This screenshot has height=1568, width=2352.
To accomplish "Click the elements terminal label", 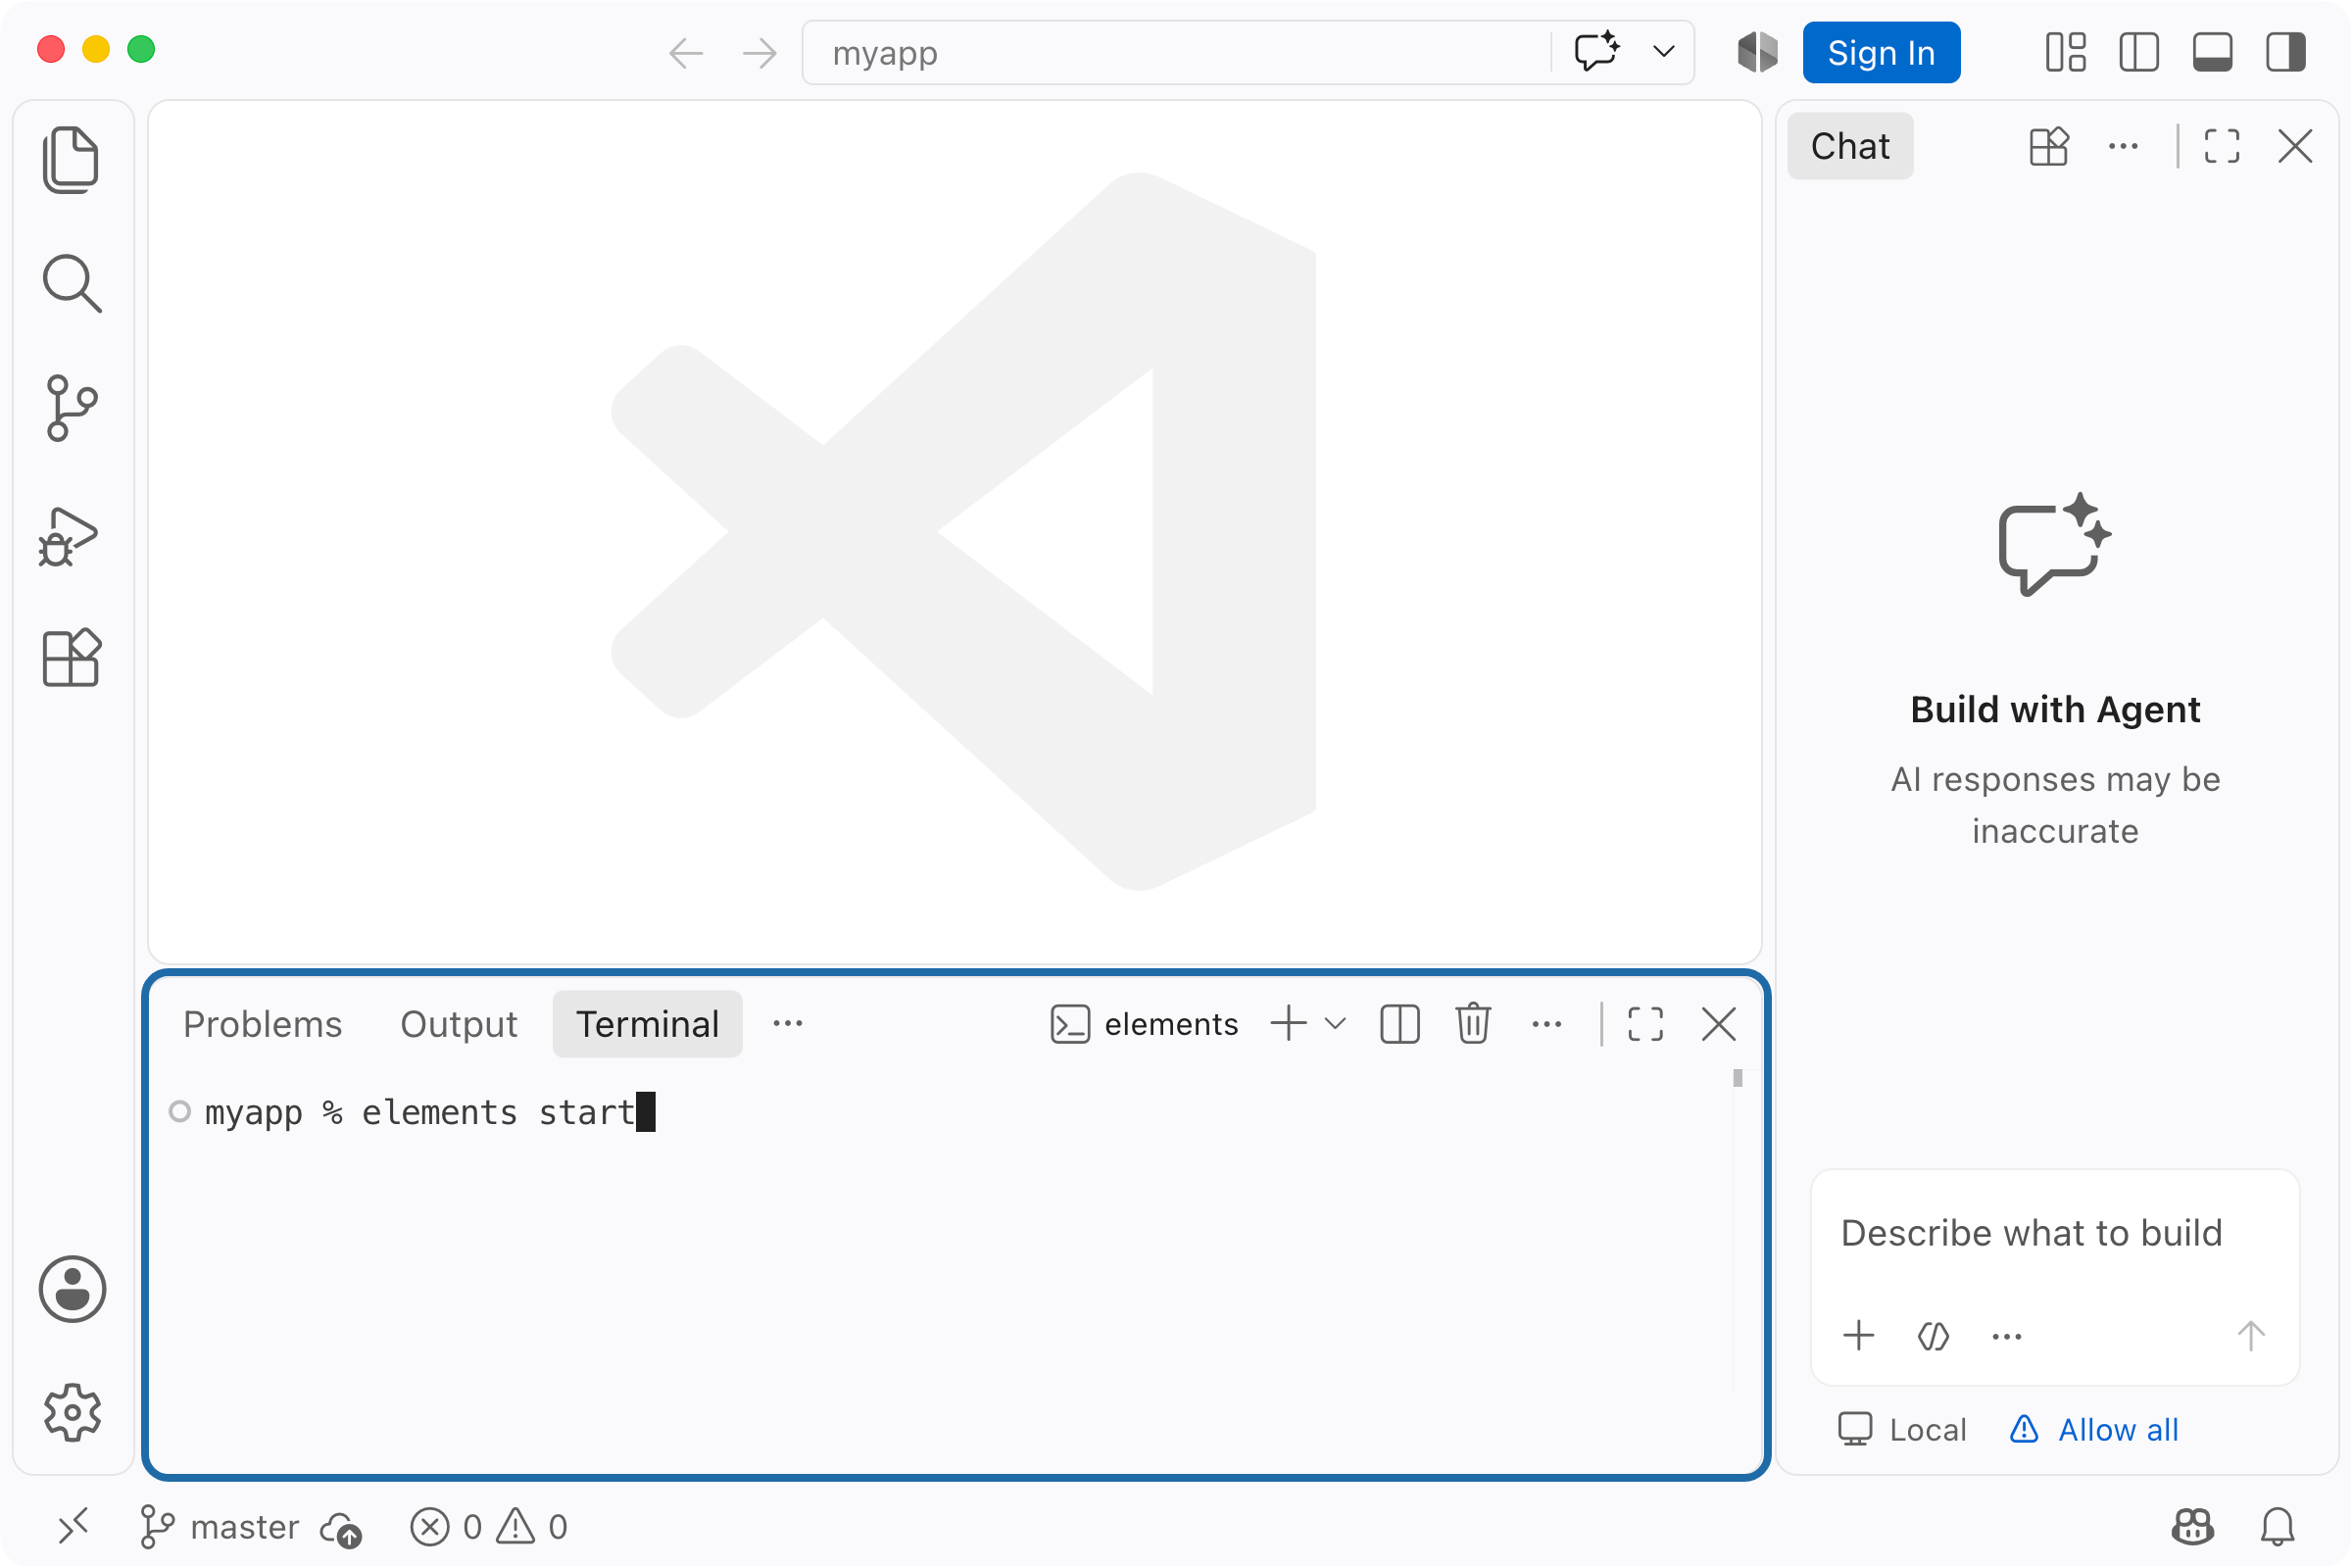I will click(1144, 1024).
